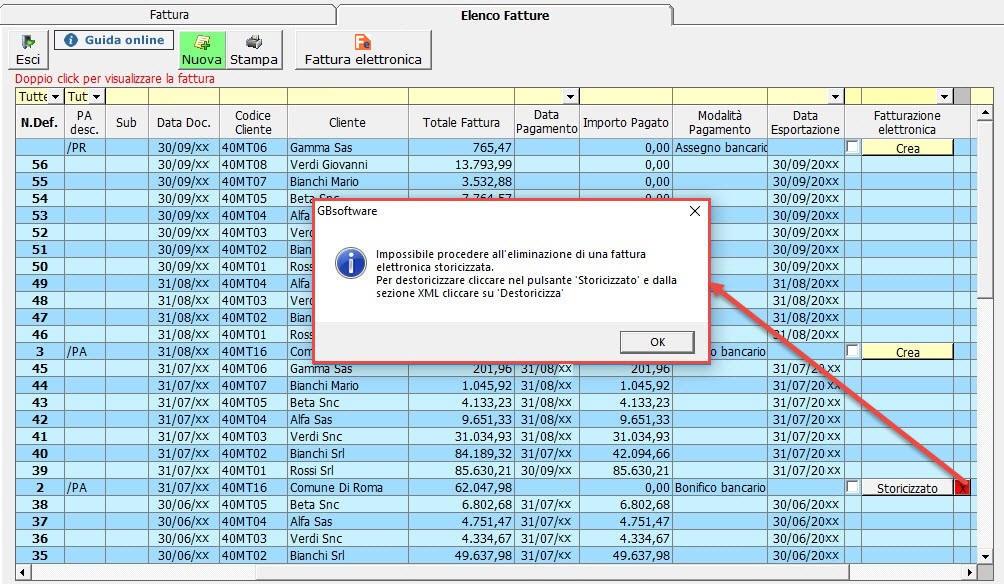Click Crea in invoice 3 /PA row
This screenshot has height=584, width=1004.
907,352
